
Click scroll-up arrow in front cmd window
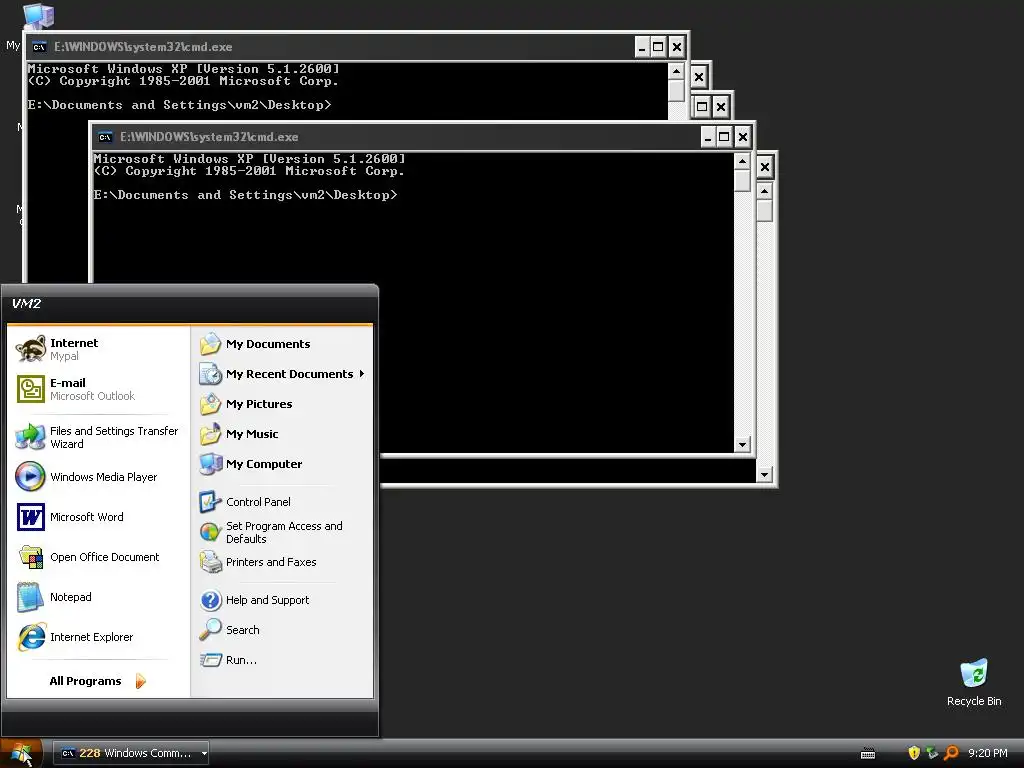coord(742,161)
